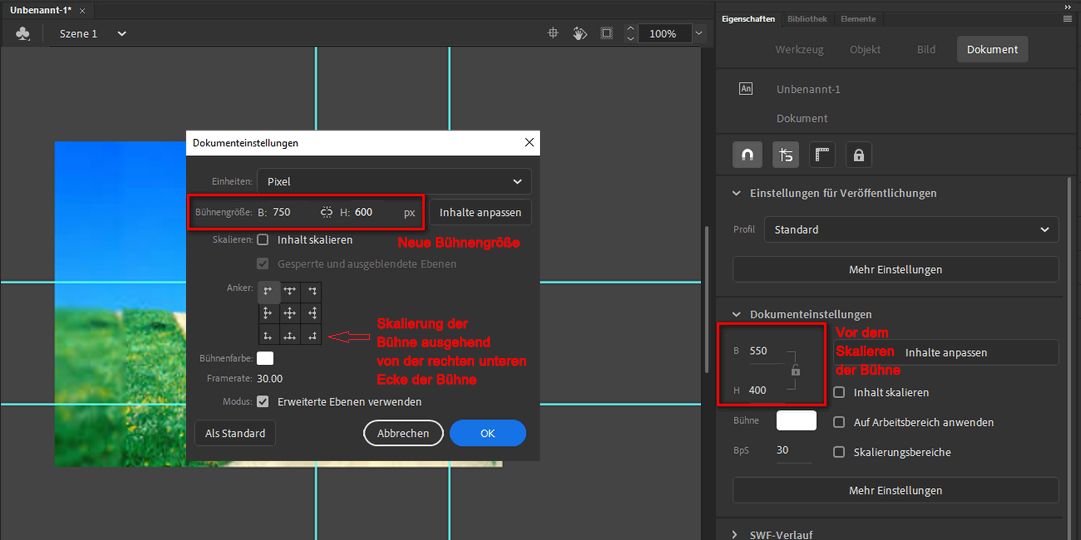Select the Dokument properties tab
This screenshot has width=1081, height=540.
992,50
